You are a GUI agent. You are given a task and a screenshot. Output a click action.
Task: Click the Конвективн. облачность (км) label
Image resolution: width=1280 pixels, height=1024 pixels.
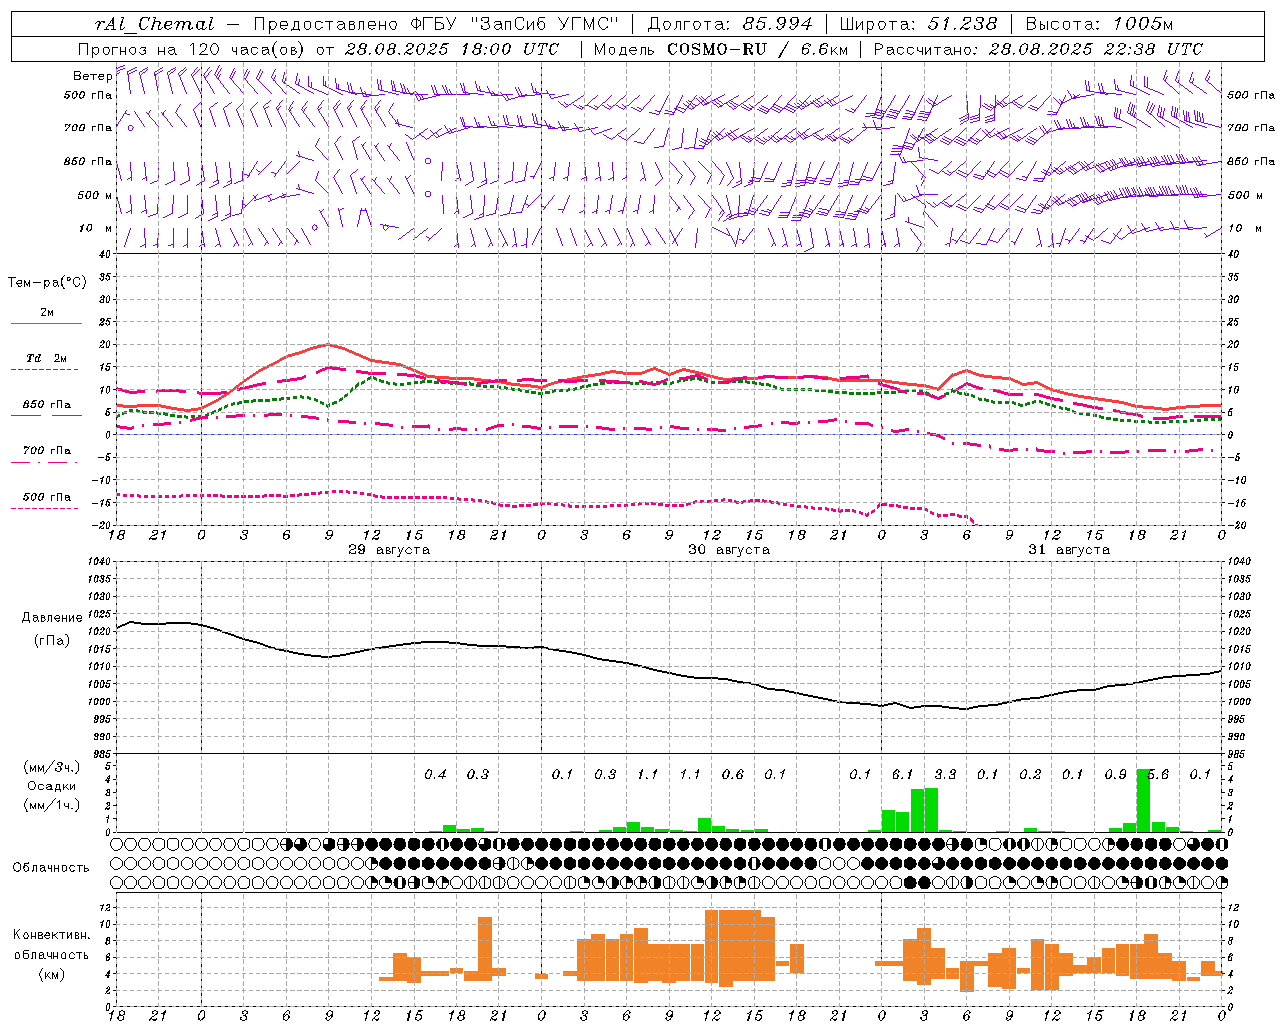51,955
